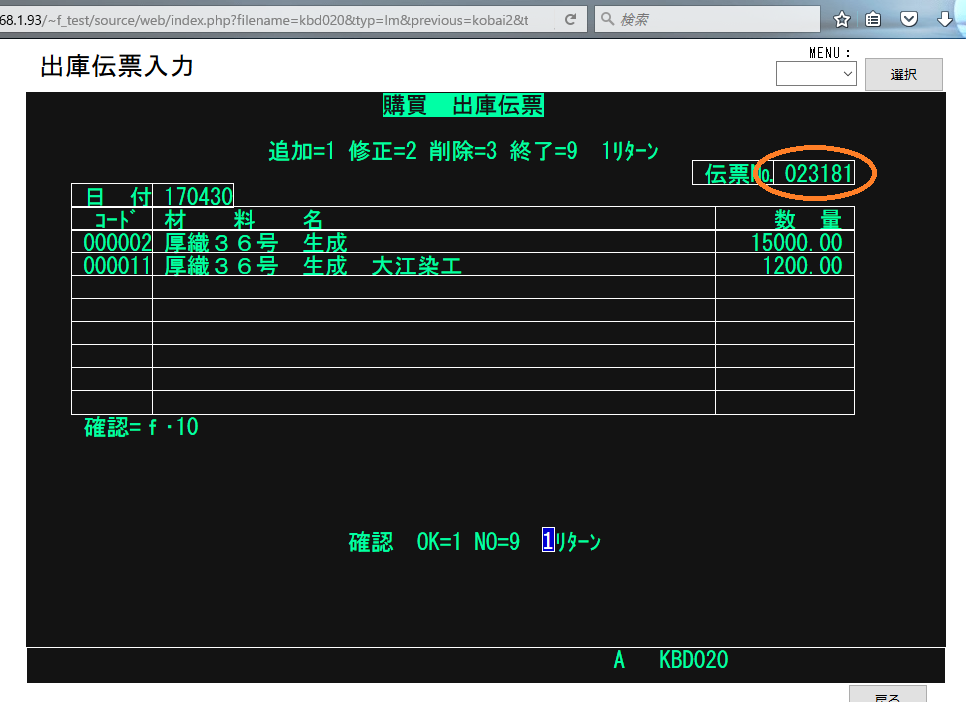Click material name 厚織36号 生成 大江染工
The image size is (966, 702).
313,265
